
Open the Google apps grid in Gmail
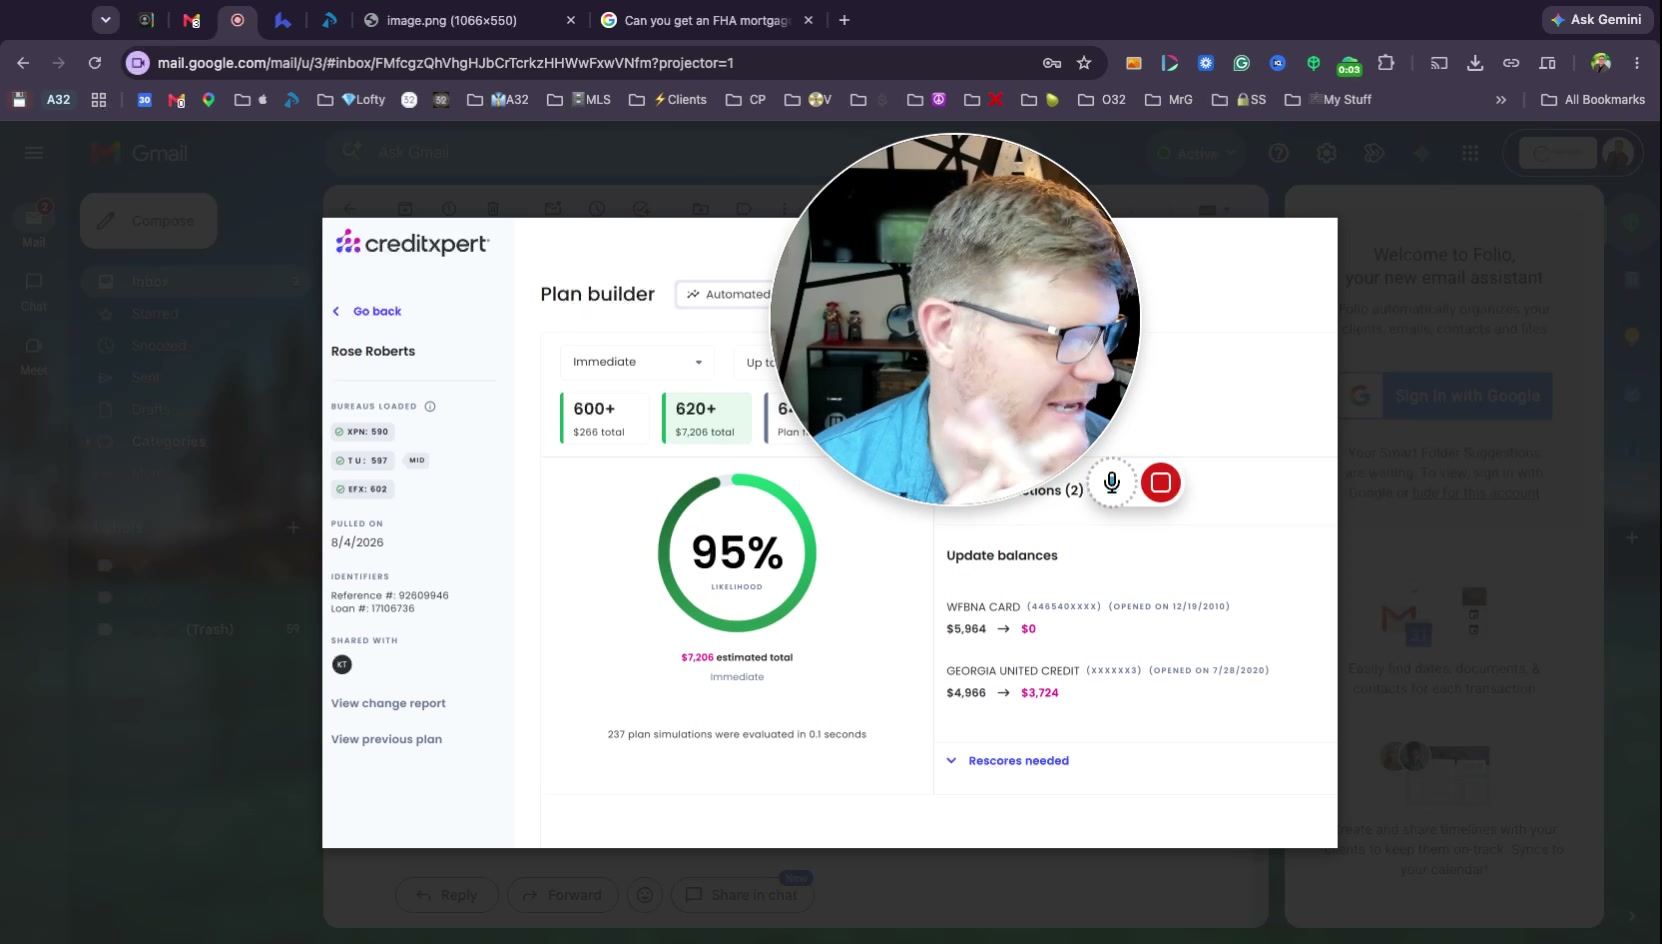point(1470,153)
